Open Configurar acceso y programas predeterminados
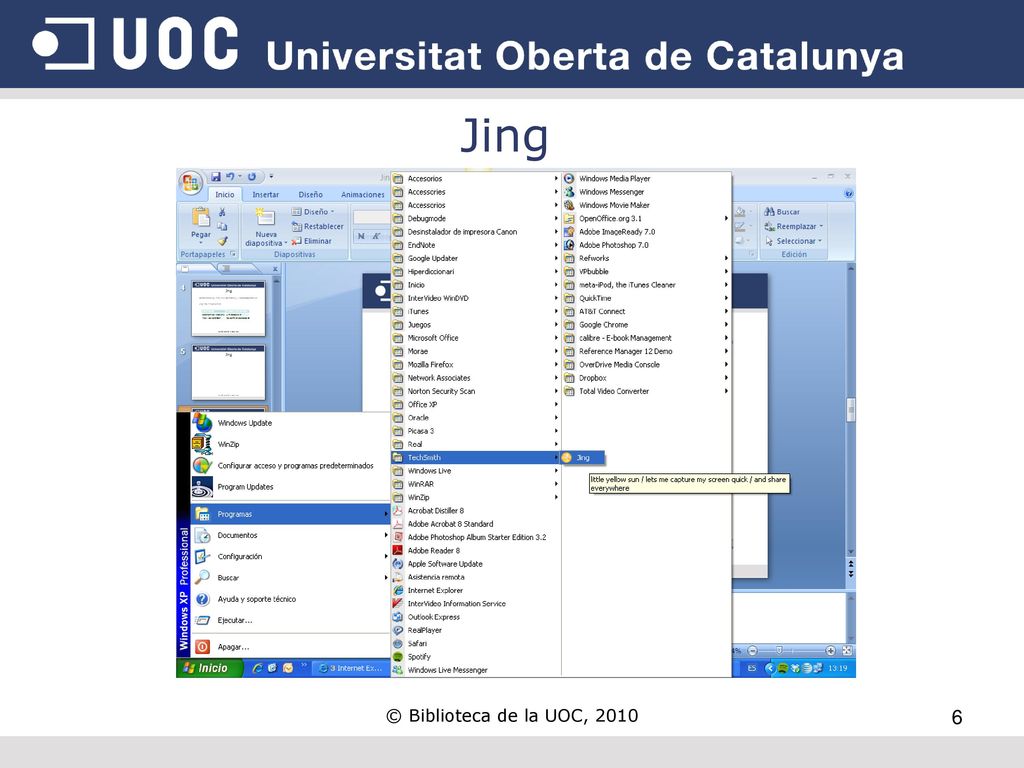Image resolution: width=1024 pixels, height=768 pixels. [291, 466]
